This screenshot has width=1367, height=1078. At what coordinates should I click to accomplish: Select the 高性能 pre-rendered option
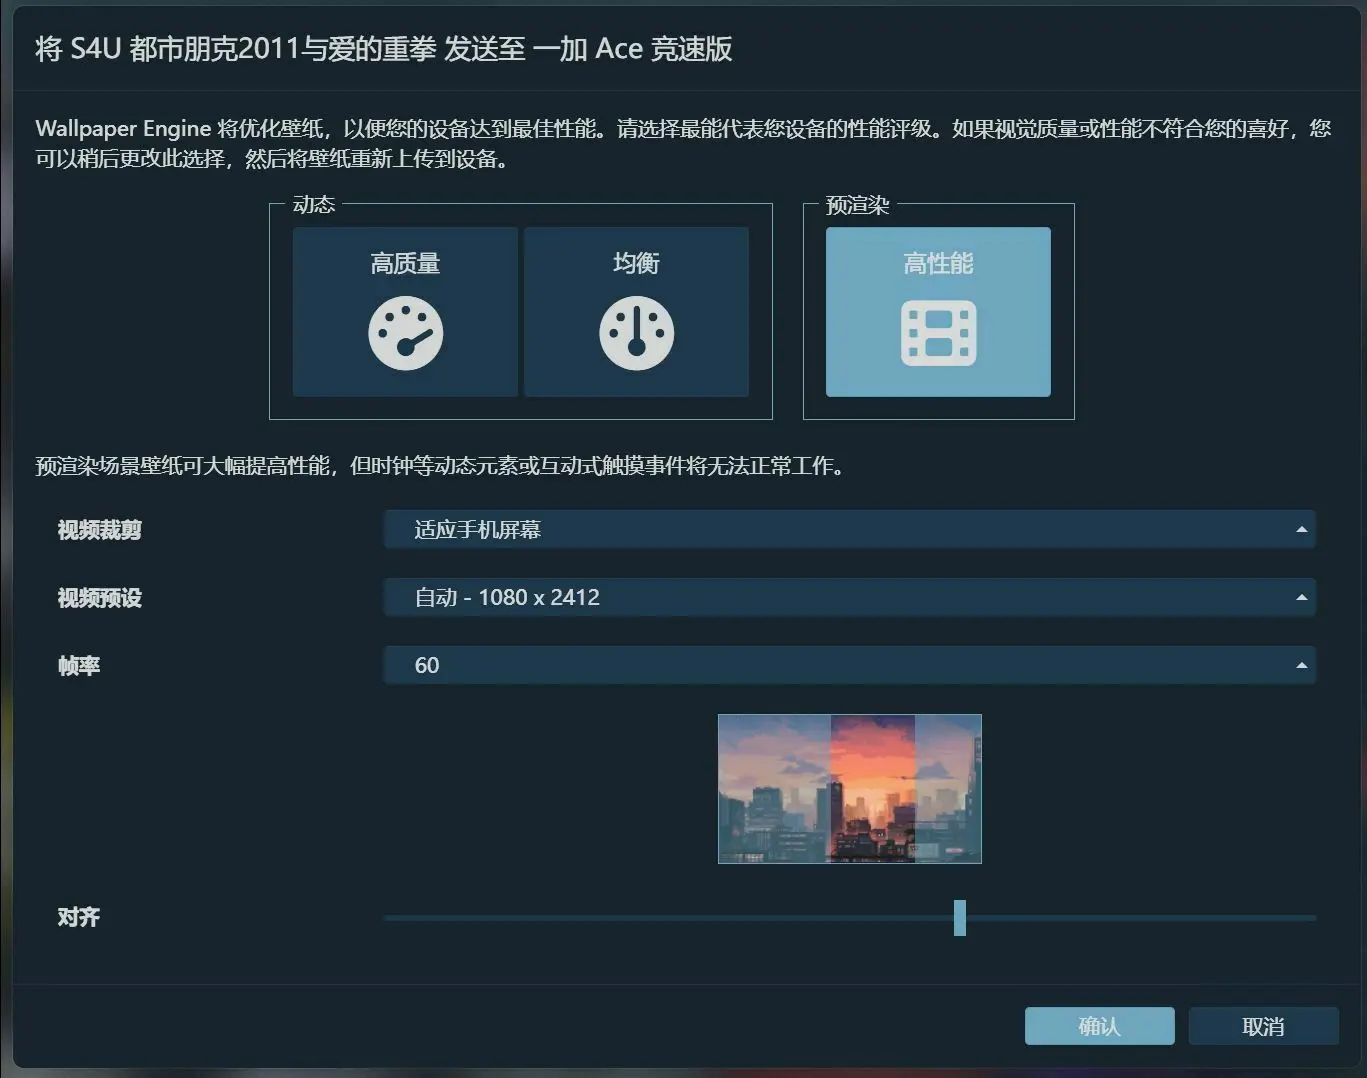[x=938, y=312]
